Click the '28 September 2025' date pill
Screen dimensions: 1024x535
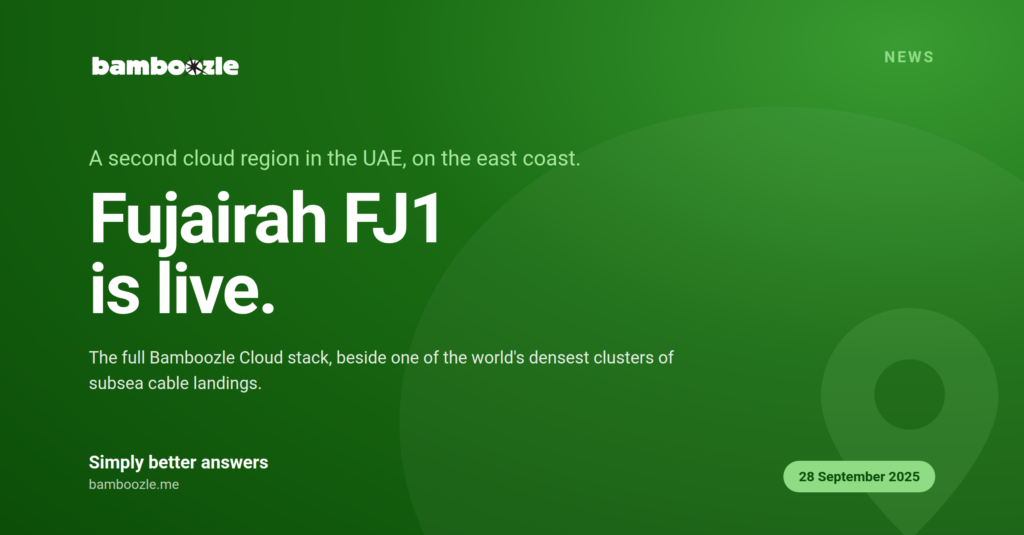(859, 477)
